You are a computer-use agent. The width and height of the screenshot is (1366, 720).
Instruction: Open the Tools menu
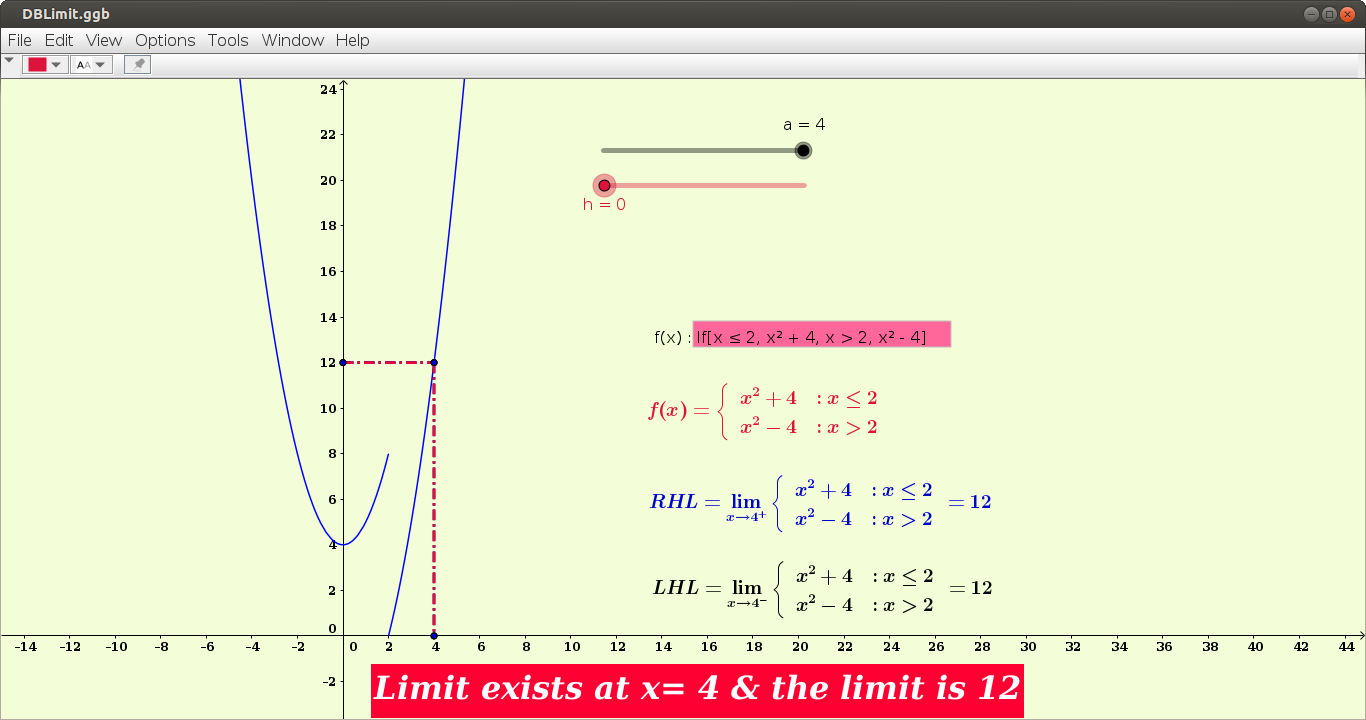(x=227, y=40)
